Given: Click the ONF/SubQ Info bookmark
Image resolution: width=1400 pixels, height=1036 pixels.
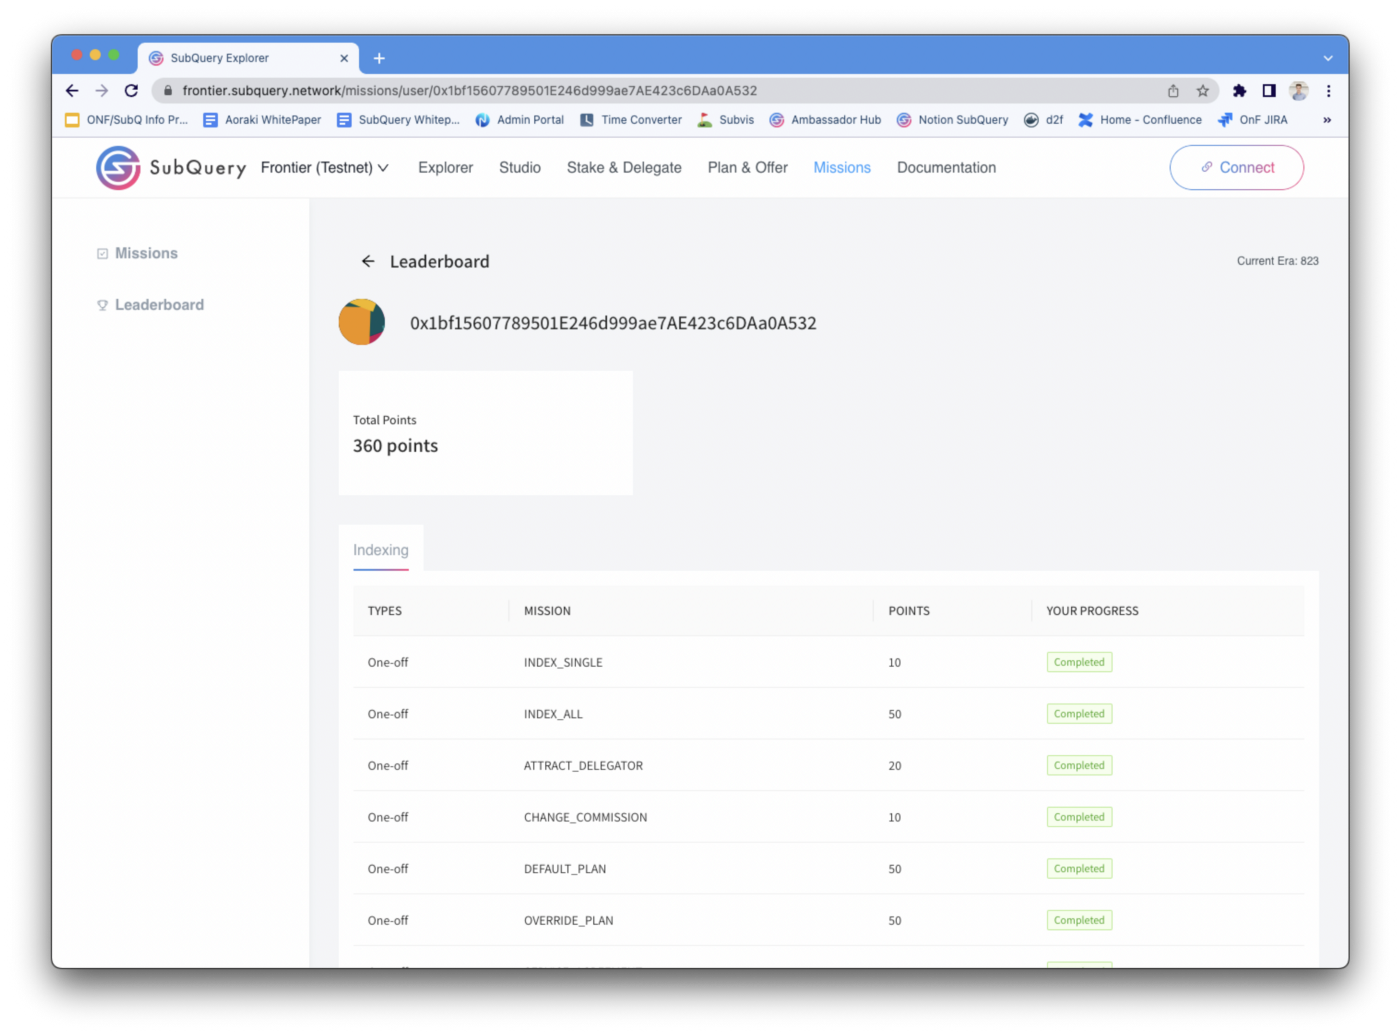Looking at the screenshot, I should click(127, 120).
